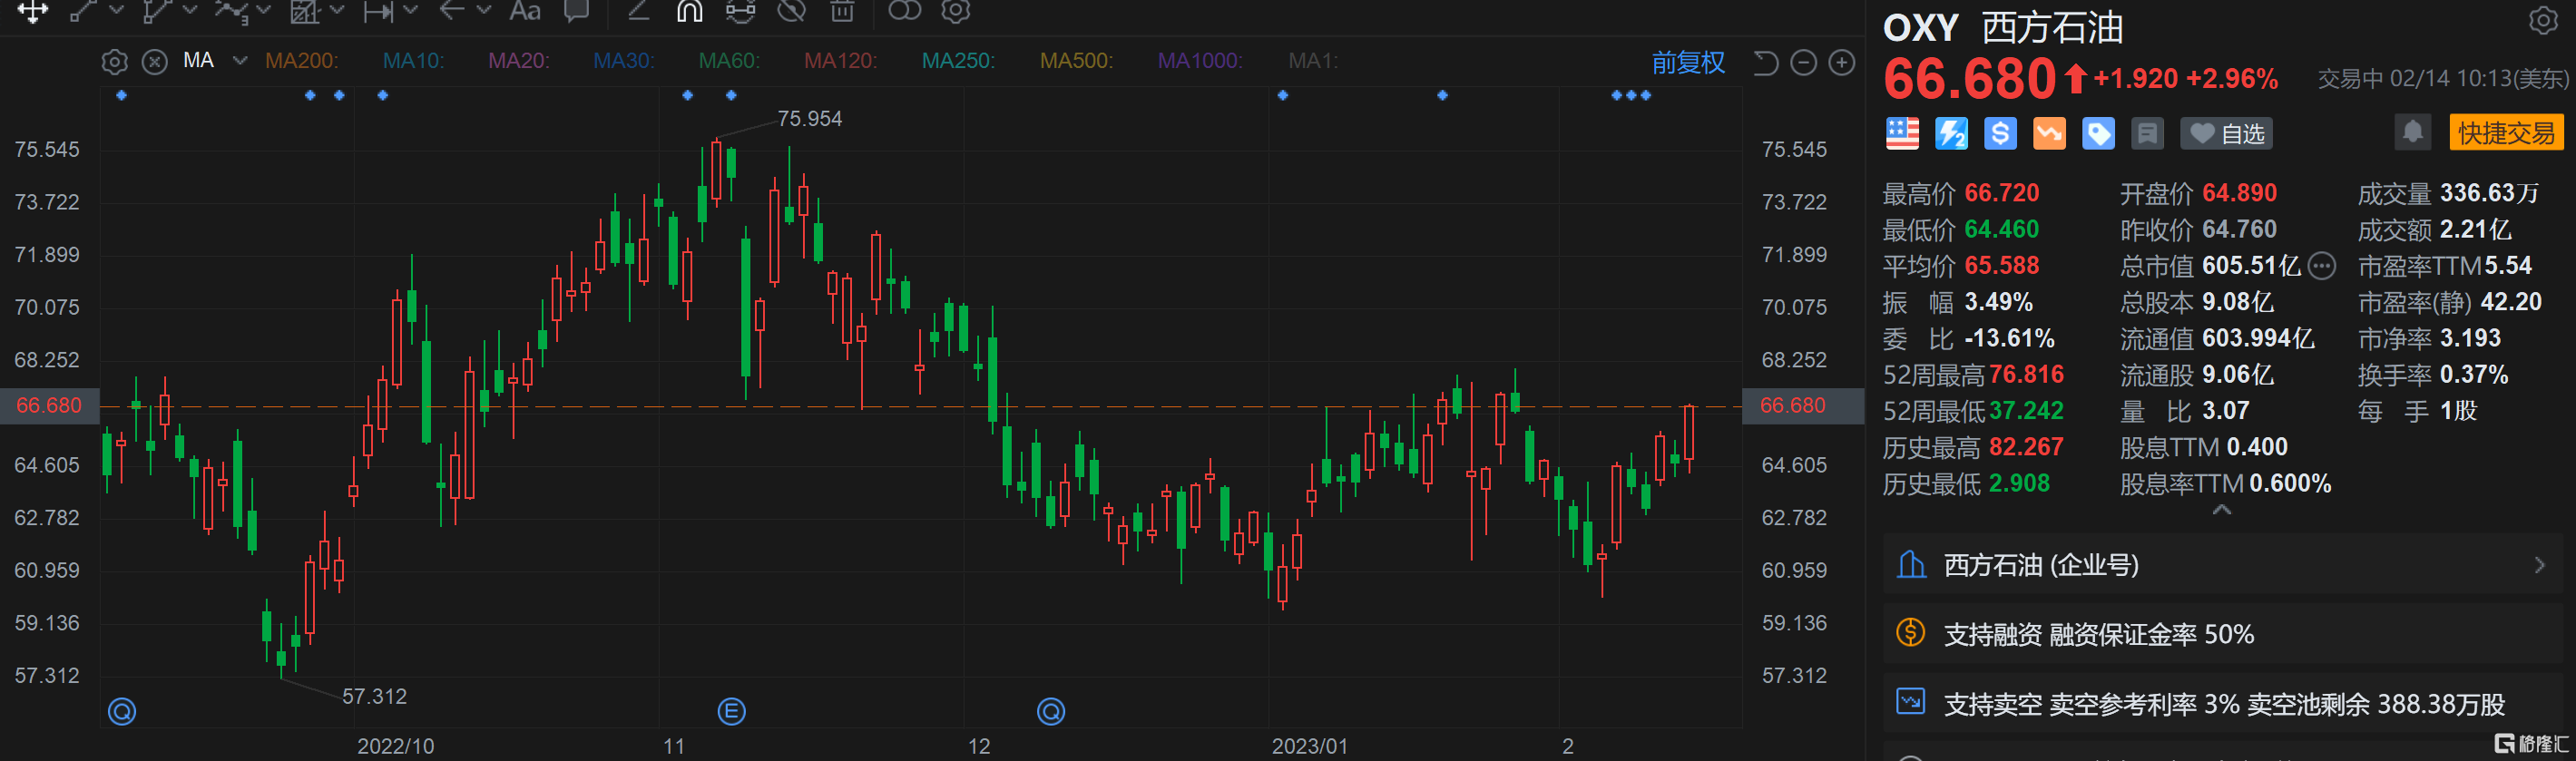2576x761 pixels.
Task: Expand parallel channel tool options arrow
Action: 190,11
